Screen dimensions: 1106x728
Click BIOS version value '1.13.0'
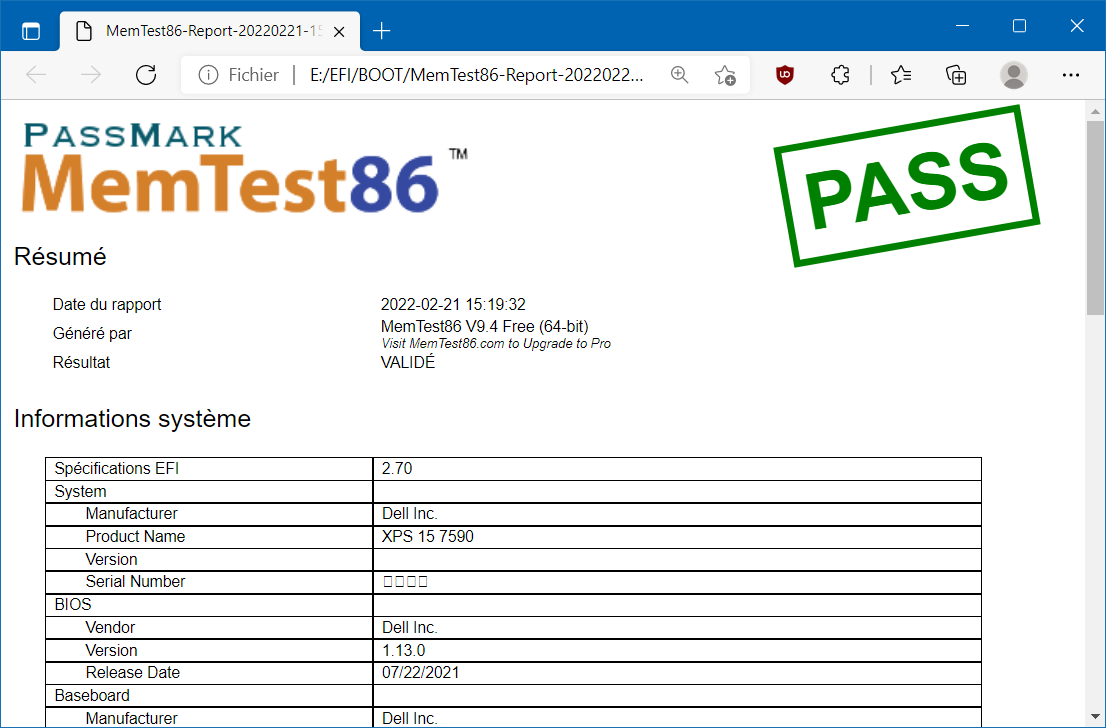coord(403,650)
